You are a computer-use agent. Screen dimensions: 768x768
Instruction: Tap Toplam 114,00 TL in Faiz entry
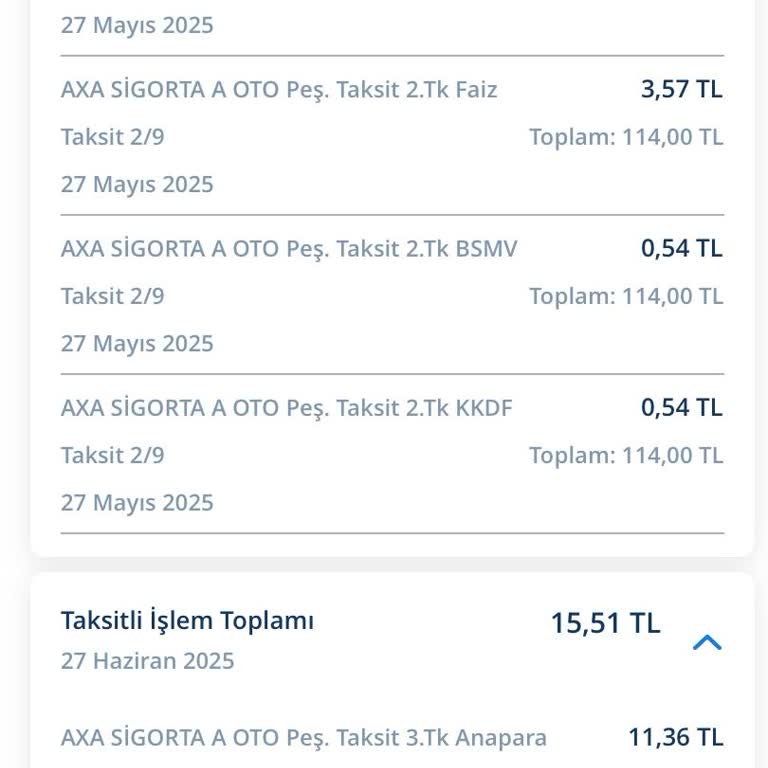coord(625,137)
